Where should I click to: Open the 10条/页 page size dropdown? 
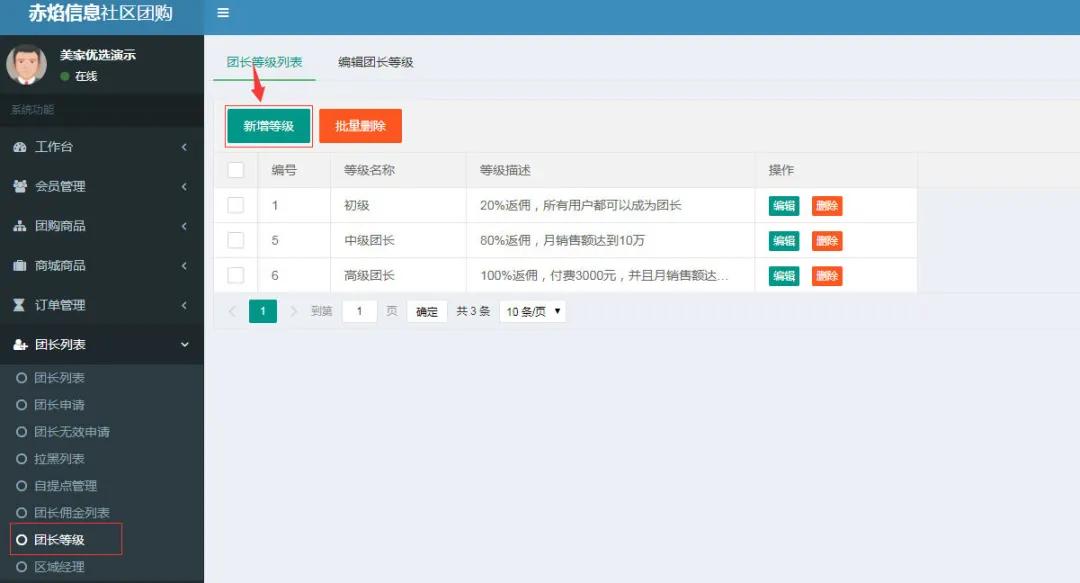[532, 311]
